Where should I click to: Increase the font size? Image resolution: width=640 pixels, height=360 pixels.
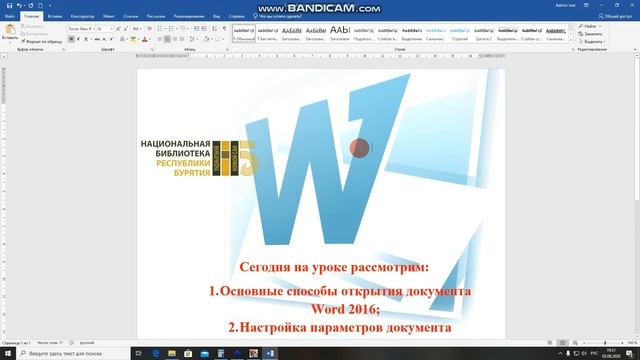pyautogui.click(x=118, y=29)
